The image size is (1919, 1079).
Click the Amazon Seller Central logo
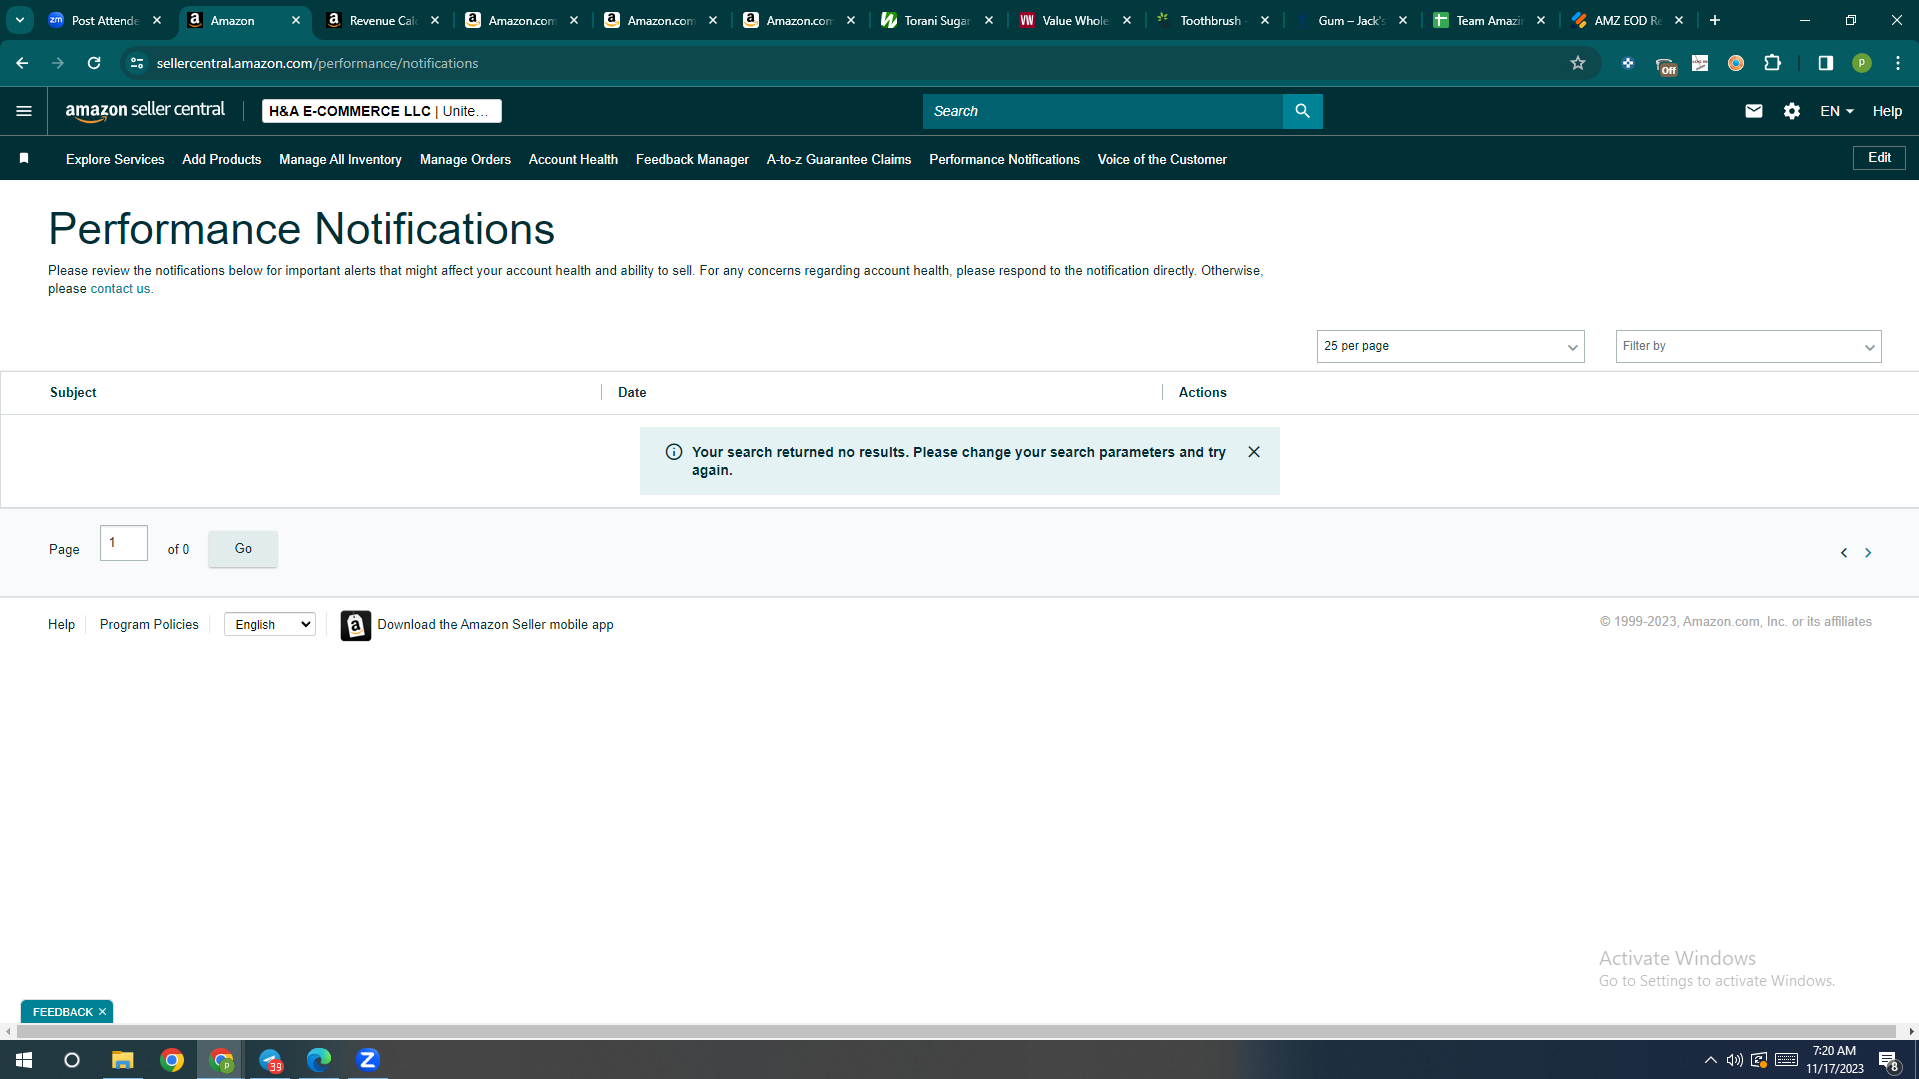pyautogui.click(x=145, y=111)
